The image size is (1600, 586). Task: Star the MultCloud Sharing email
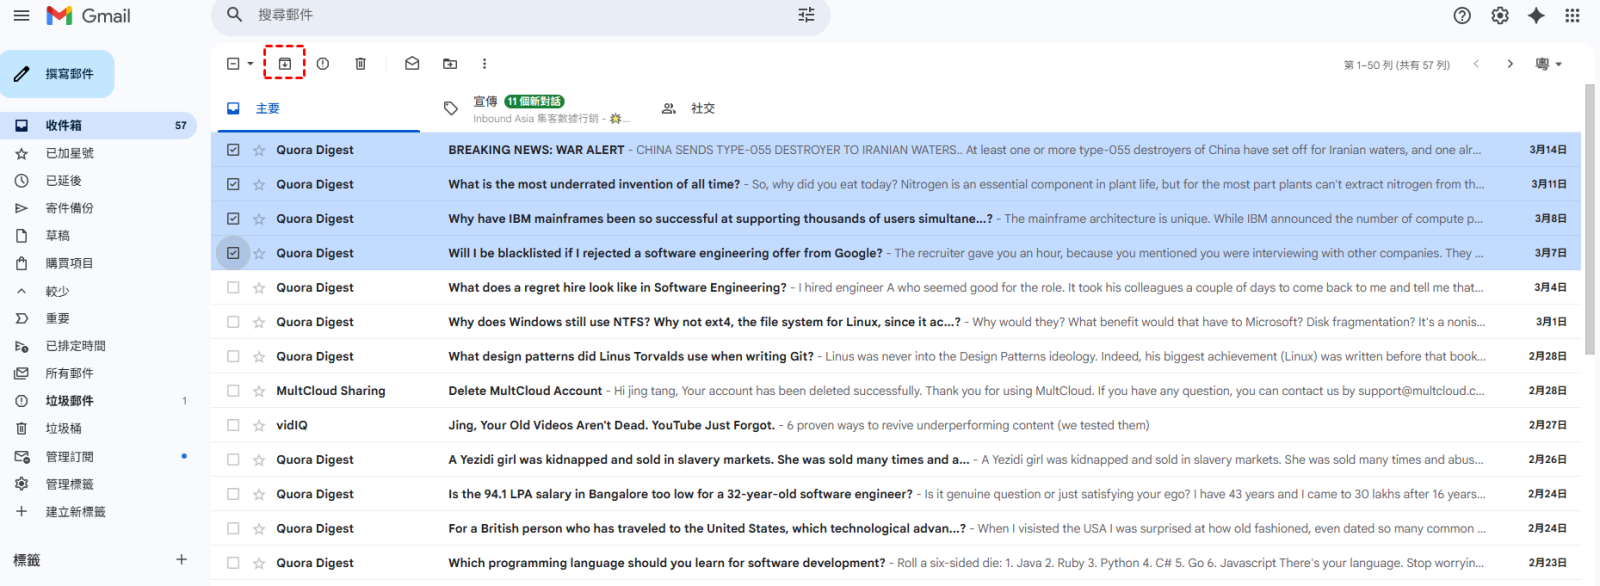point(259,391)
